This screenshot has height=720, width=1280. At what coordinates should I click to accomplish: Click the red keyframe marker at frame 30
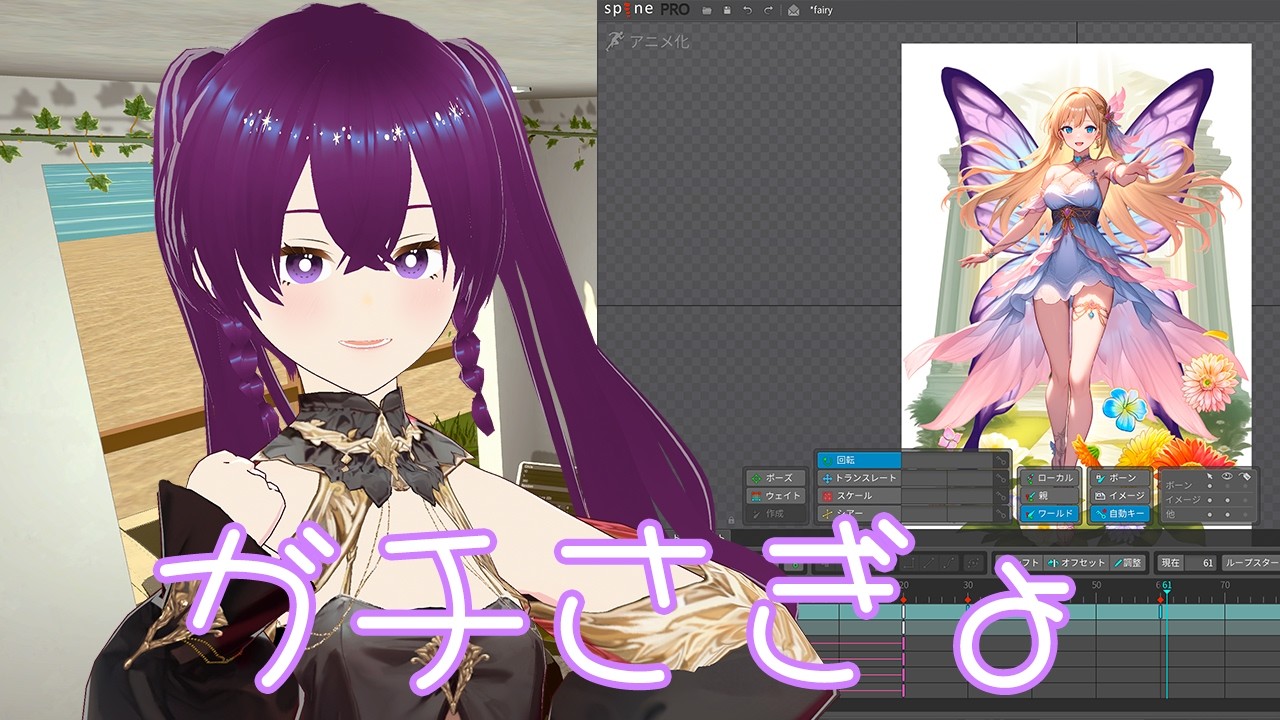[968, 598]
